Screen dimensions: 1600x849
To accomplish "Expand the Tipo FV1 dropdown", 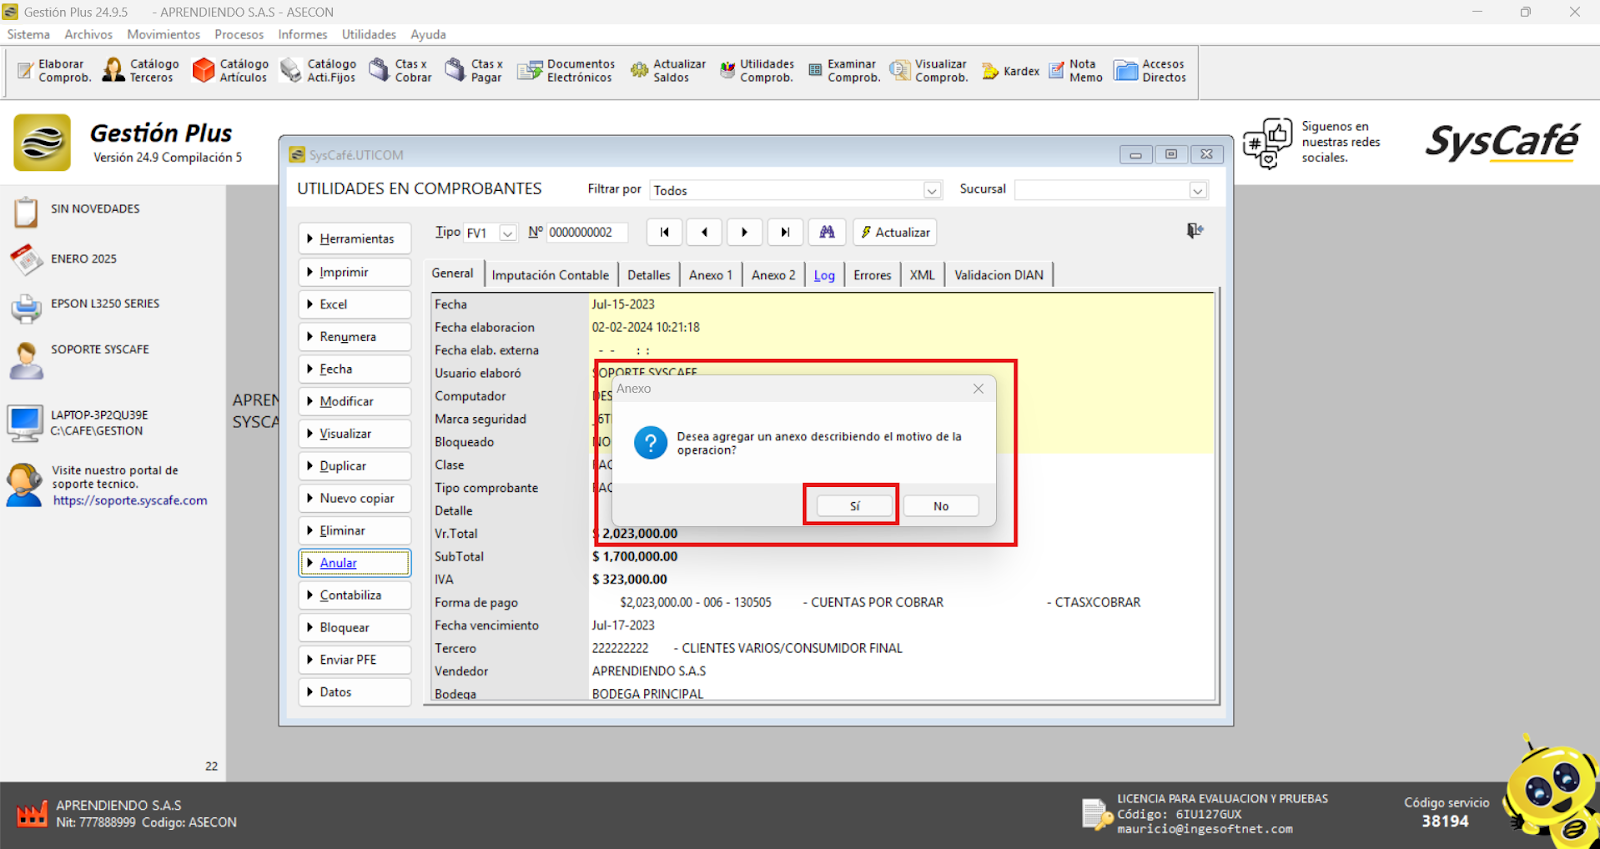I will [x=508, y=233].
